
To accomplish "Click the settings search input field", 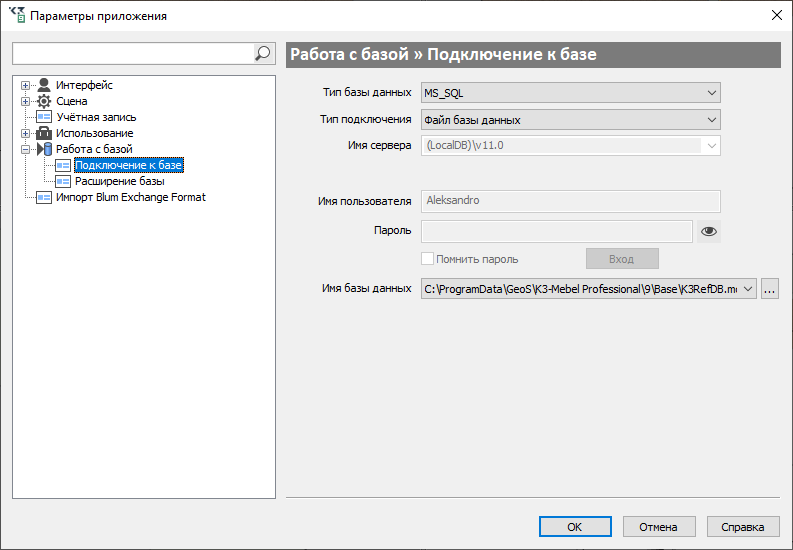I will click(x=133, y=53).
